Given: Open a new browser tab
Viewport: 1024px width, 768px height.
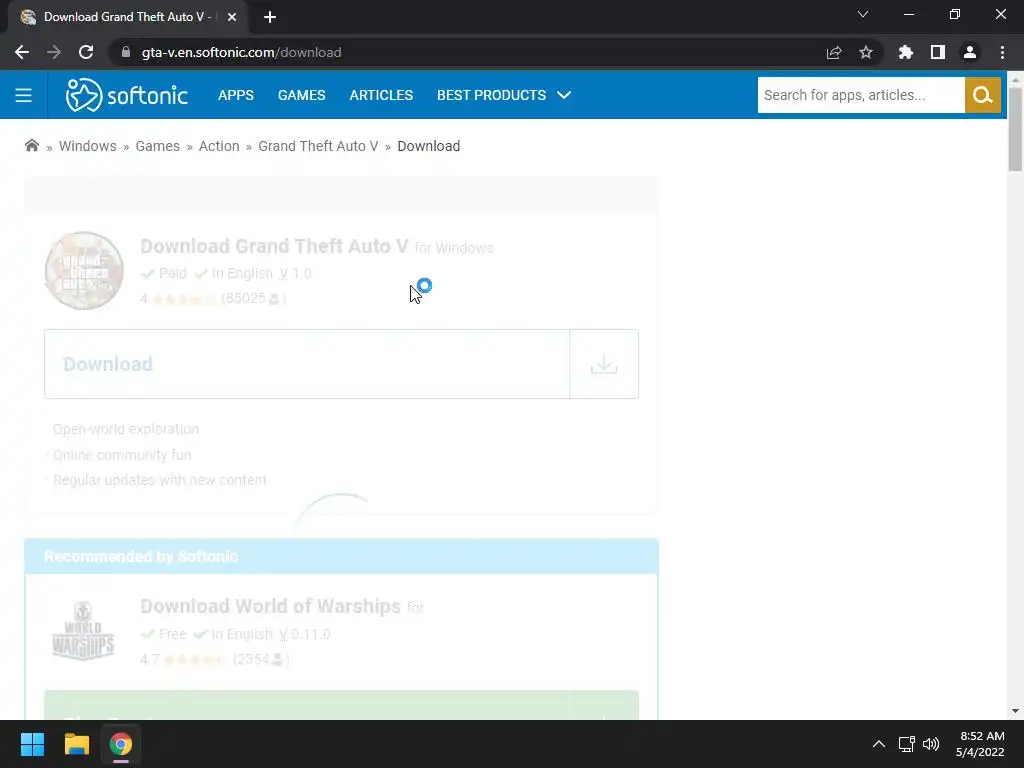Looking at the screenshot, I should tap(270, 17).
